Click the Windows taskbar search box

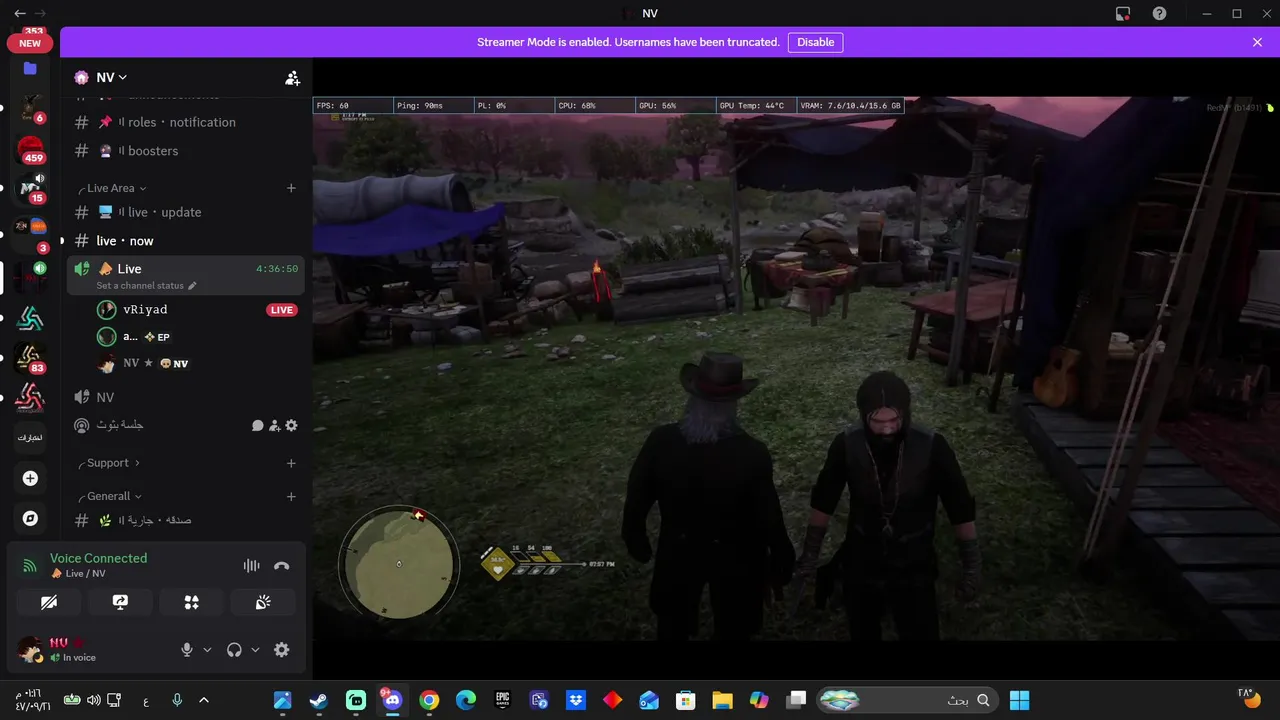pyautogui.click(x=907, y=700)
